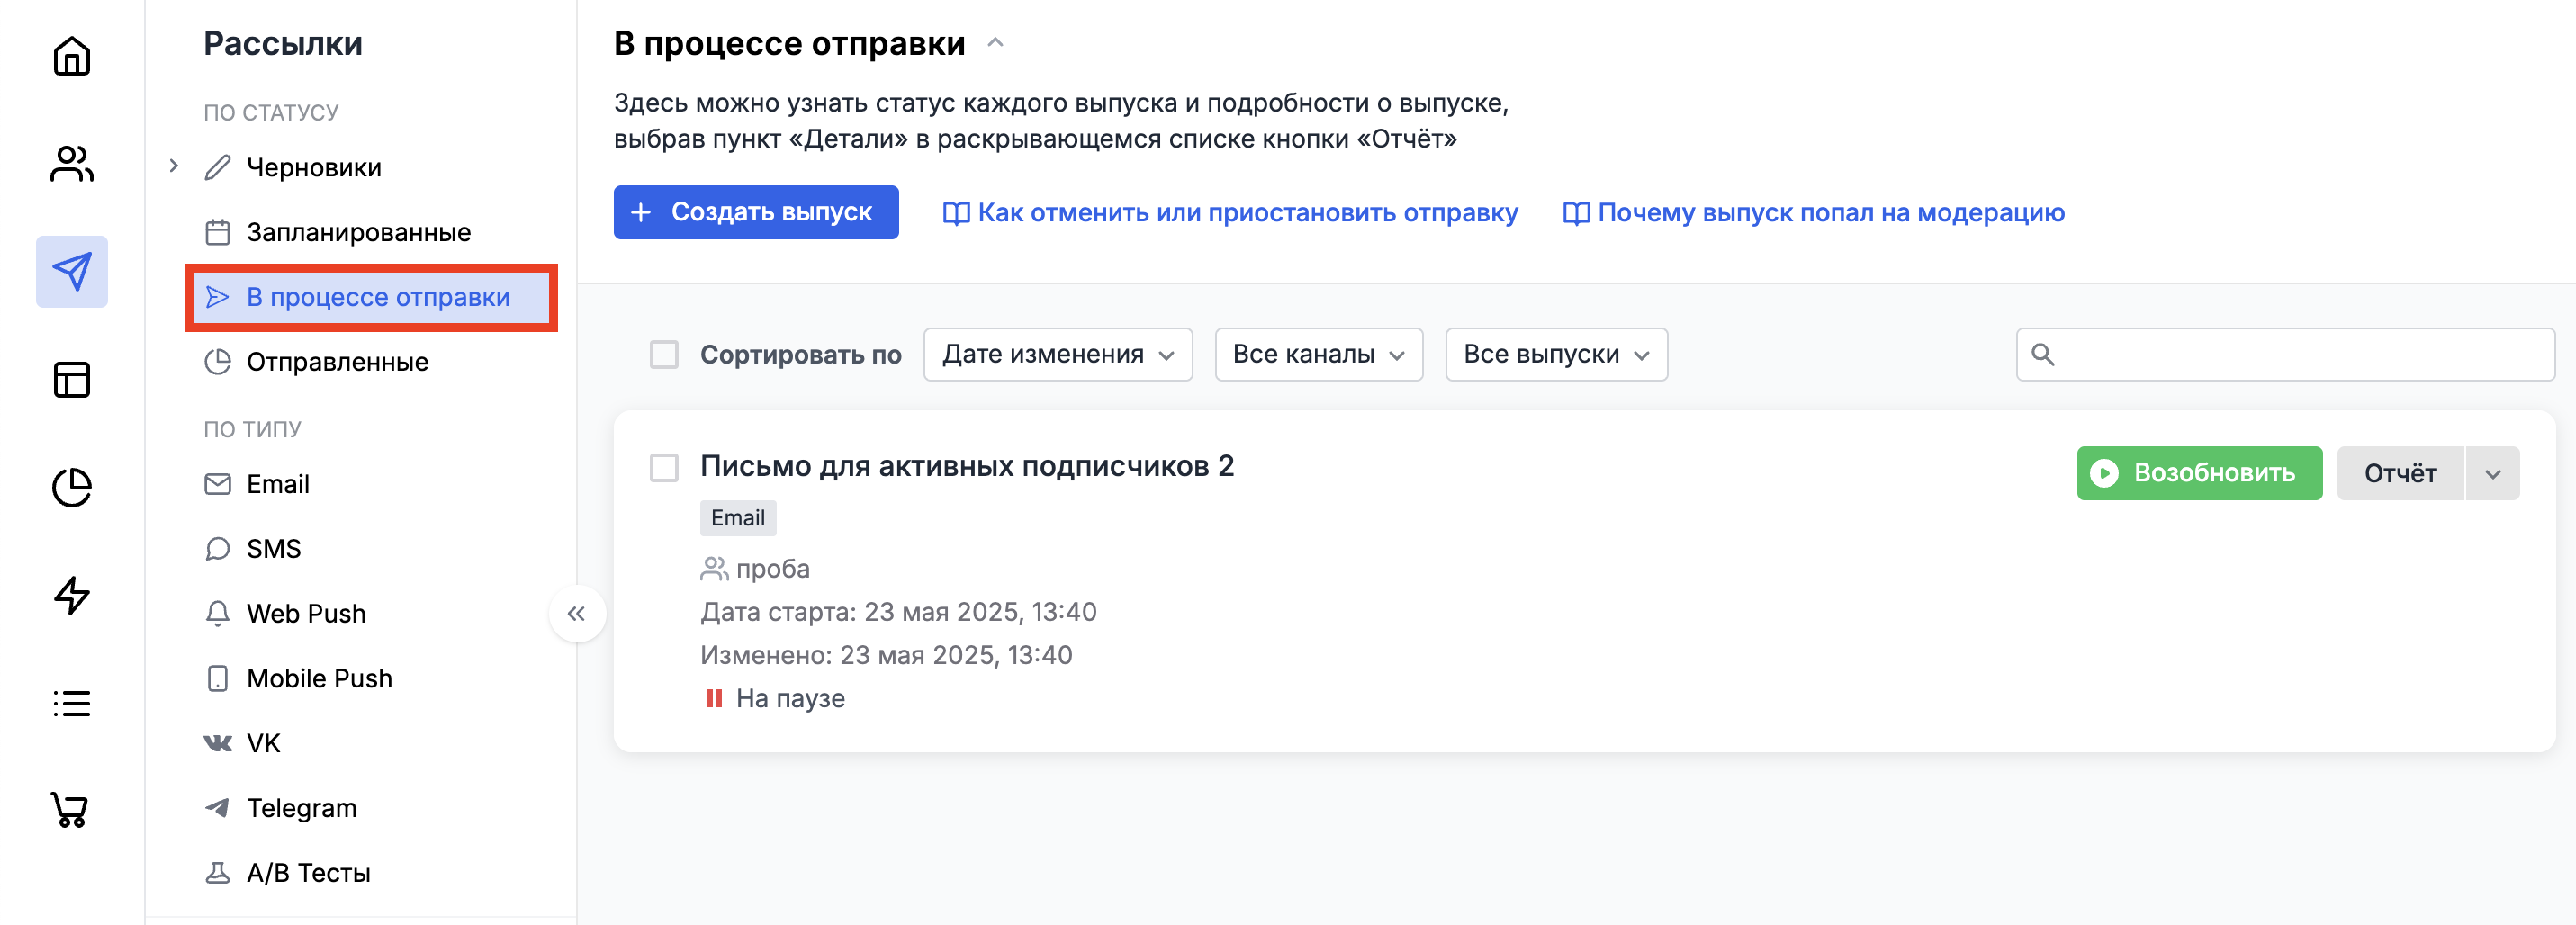Open the lightning bolt automation icon
Image resolution: width=2576 pixels, height=925 pixels.
(71, 596)
